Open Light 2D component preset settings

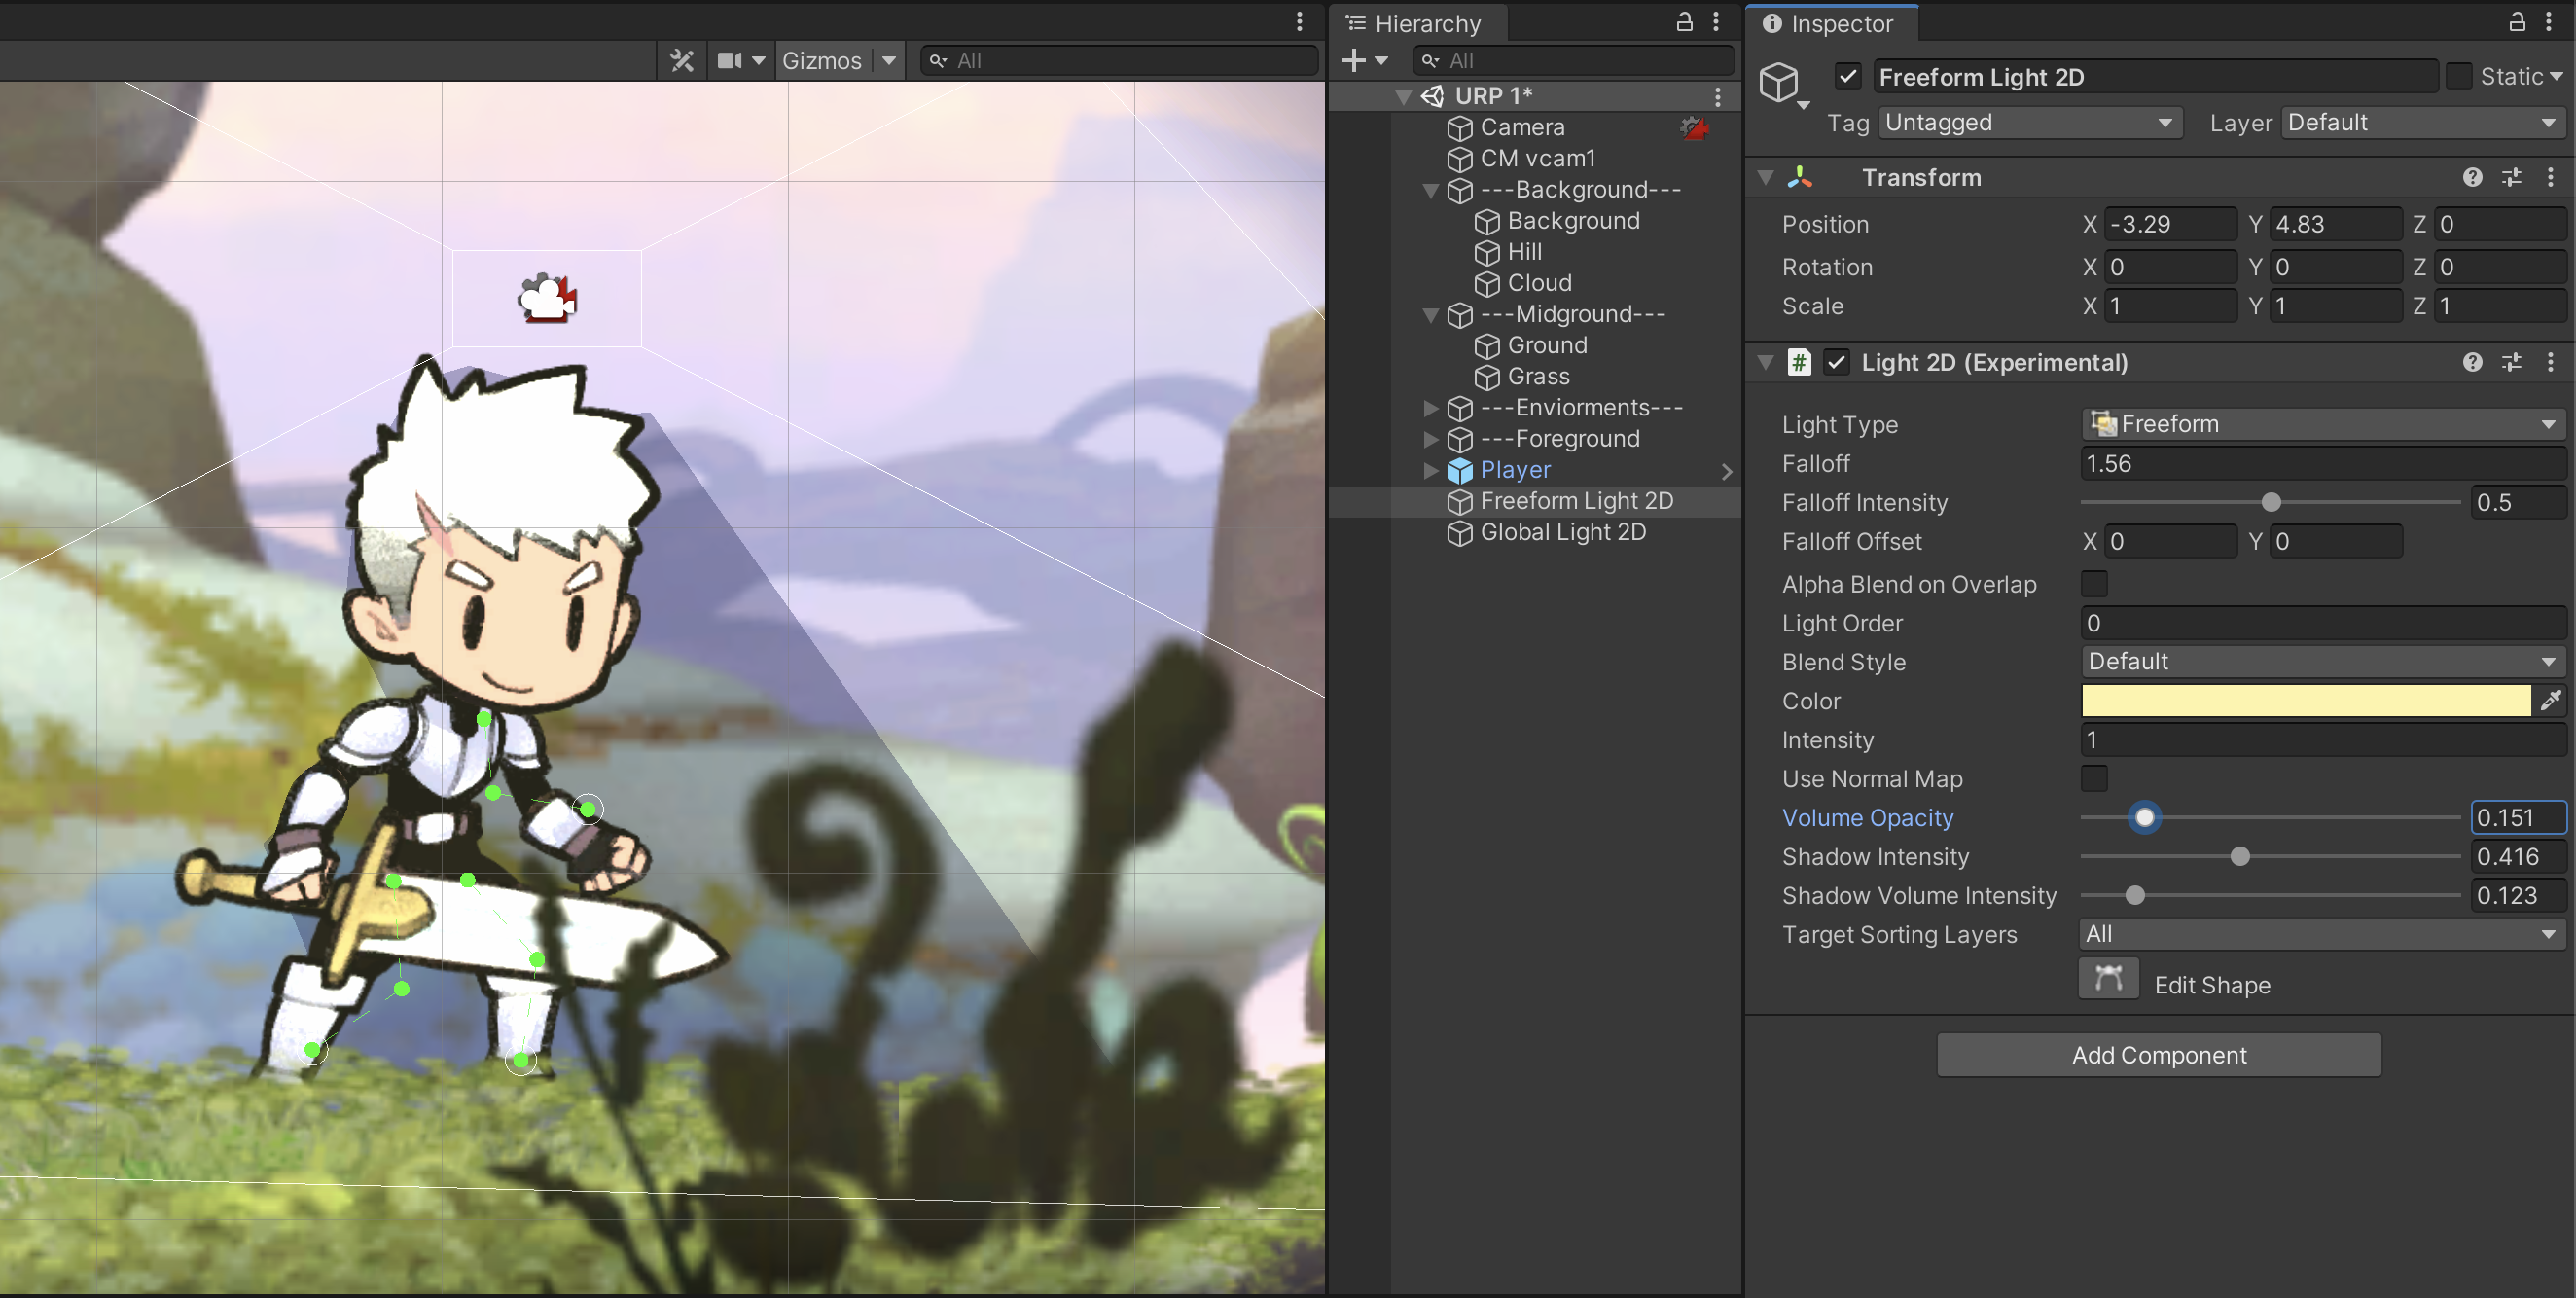[2511, 362]
